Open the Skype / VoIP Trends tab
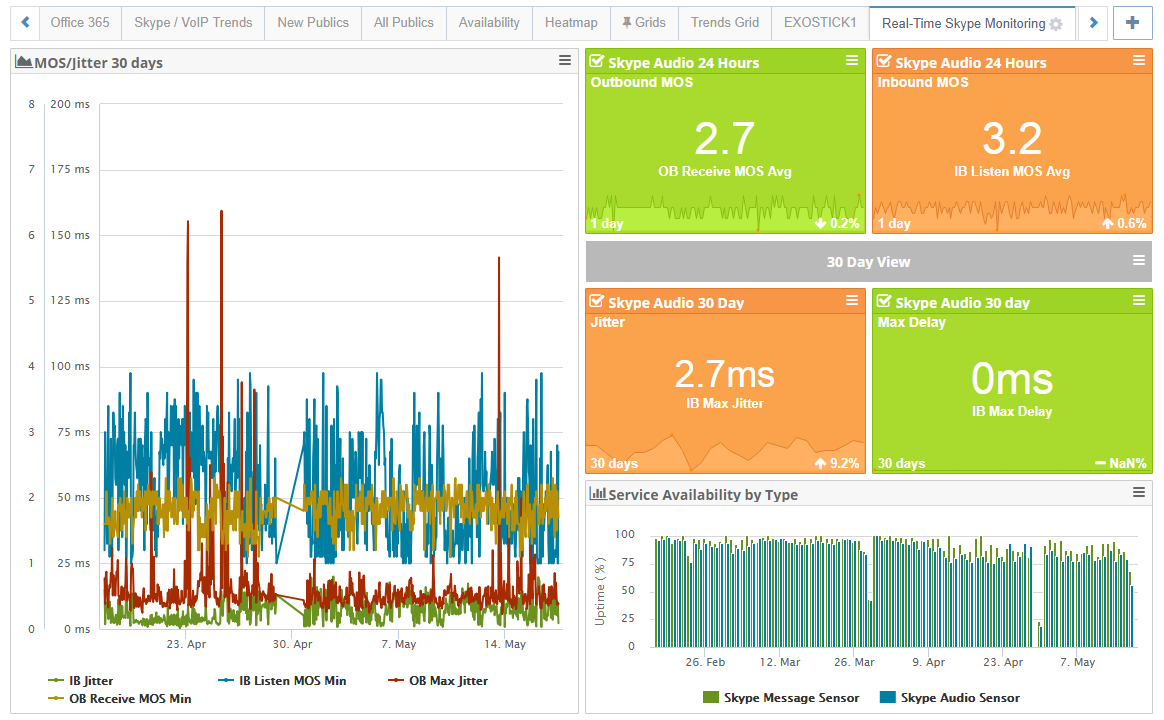The height and width of the screenshot is (720, 1164). (193, 23)
